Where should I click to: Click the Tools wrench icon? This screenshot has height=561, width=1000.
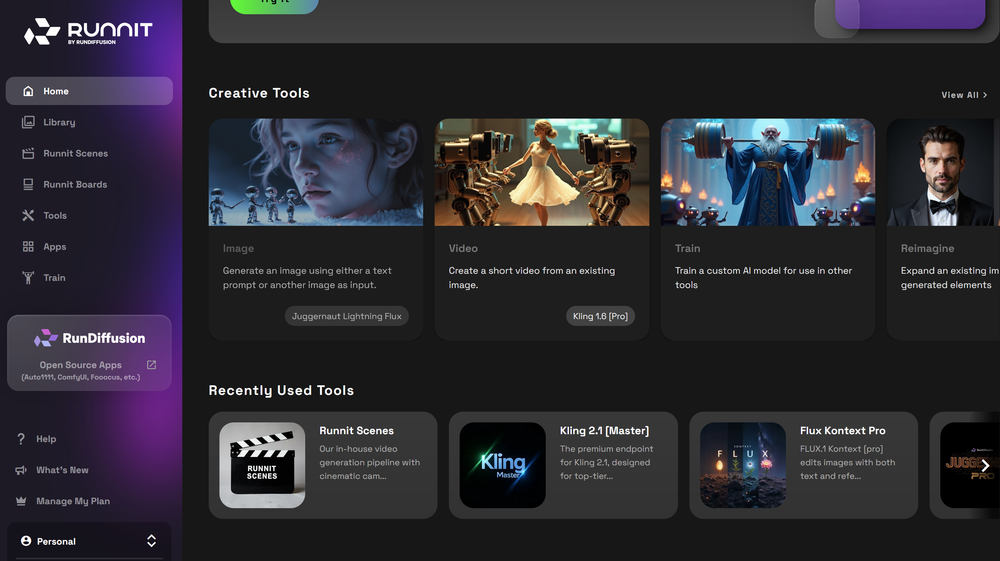coord(28,215)
